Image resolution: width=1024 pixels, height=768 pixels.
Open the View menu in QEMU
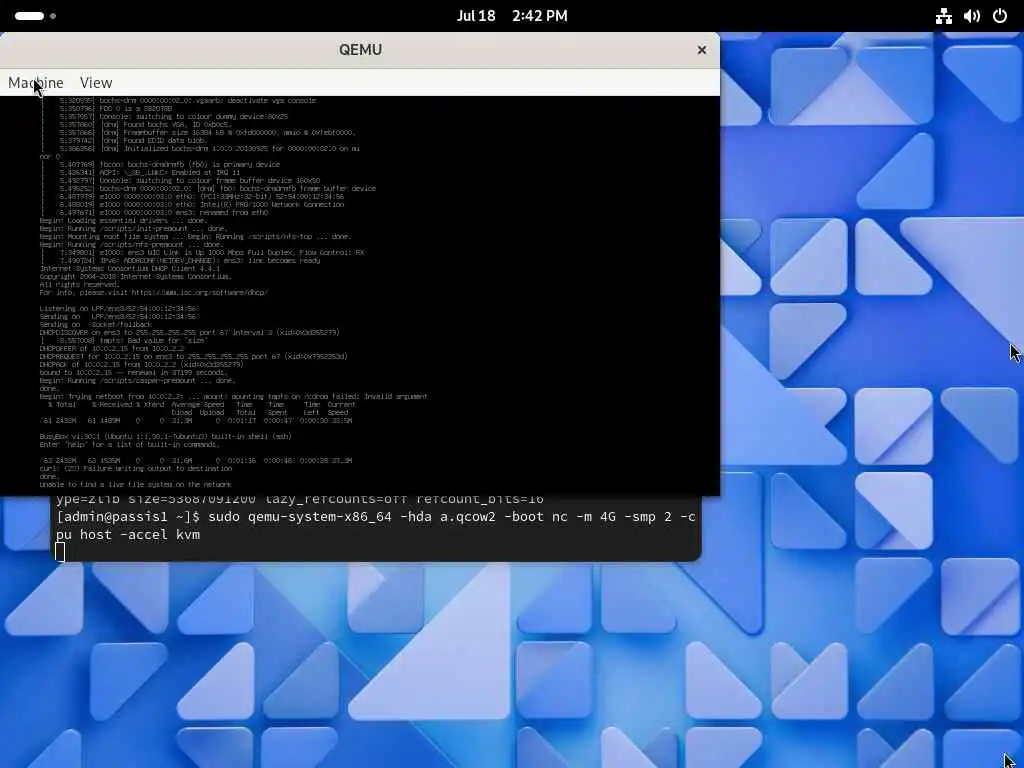96,83
